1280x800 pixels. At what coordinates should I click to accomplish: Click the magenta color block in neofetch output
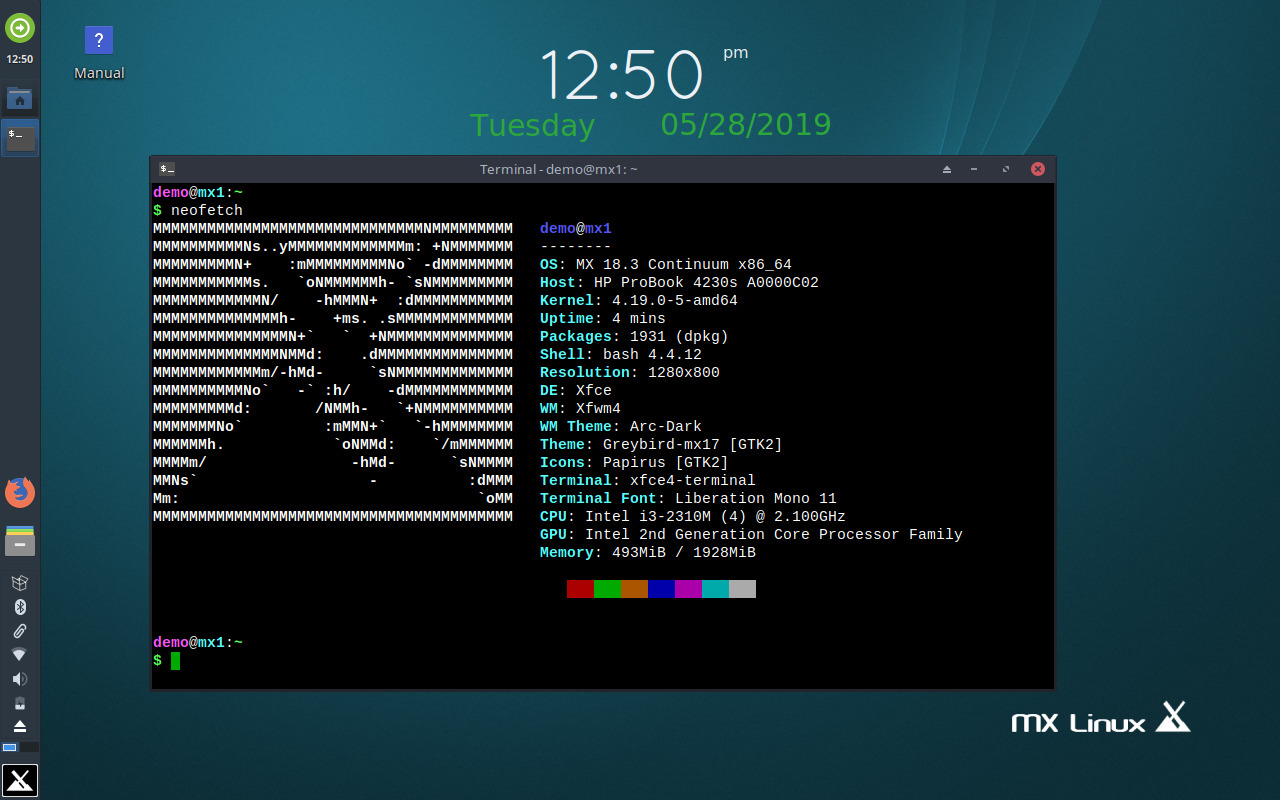click(x=688, y=589)
